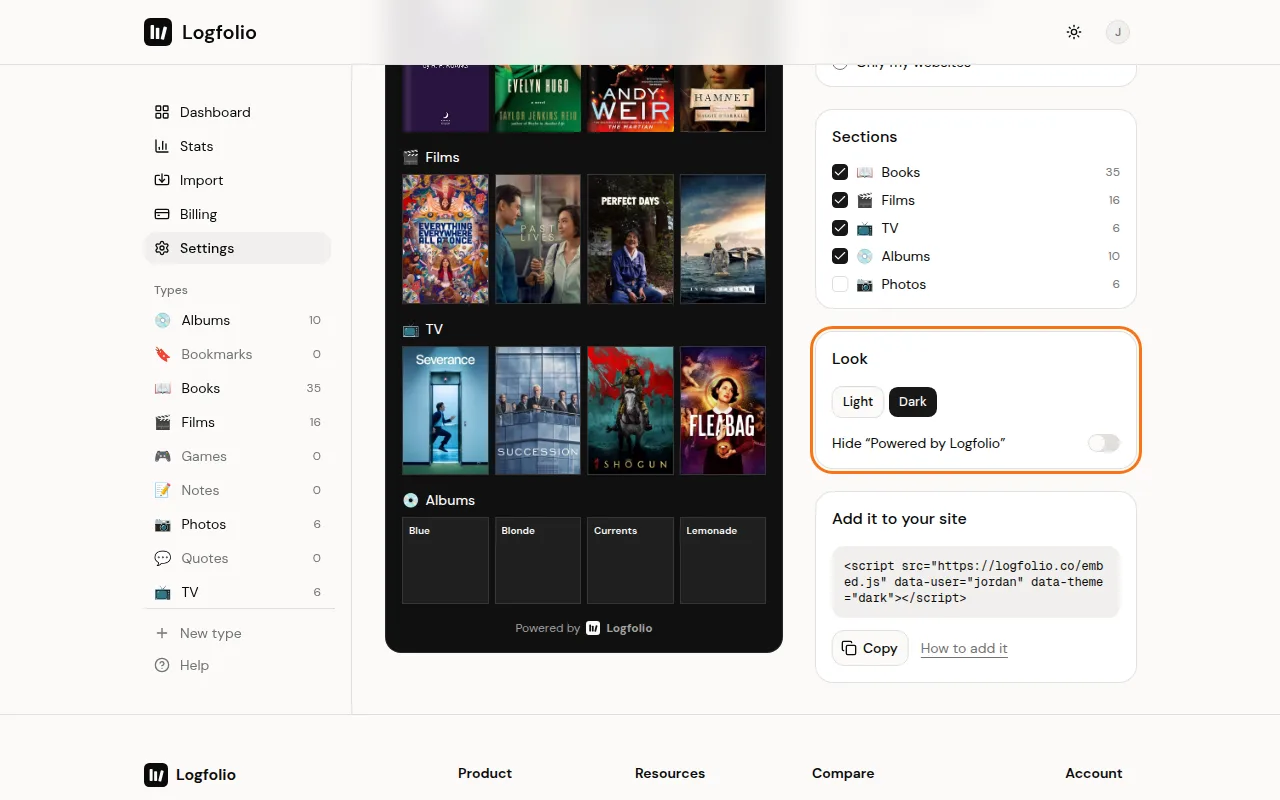Viewport: 1280px width, 800px height.
Task: Open the Photos type in sidebar
Action: (x=238, y=524)
